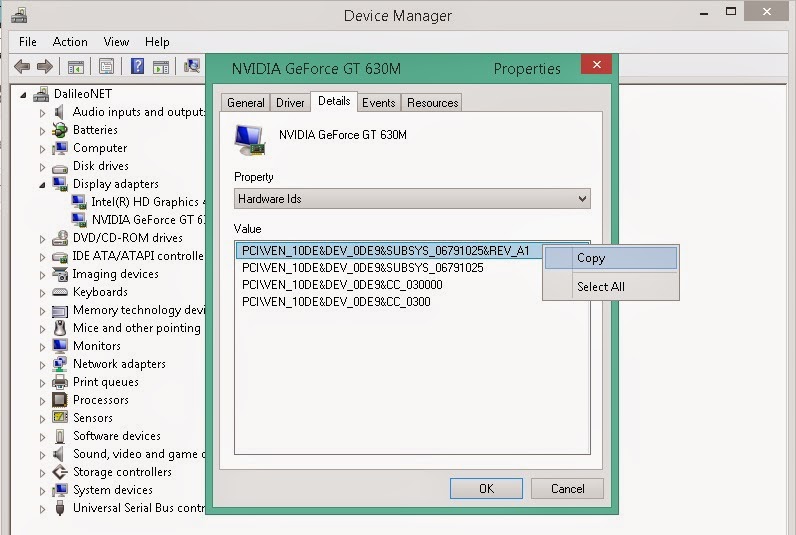Open the Help menu

click(157, 42)
